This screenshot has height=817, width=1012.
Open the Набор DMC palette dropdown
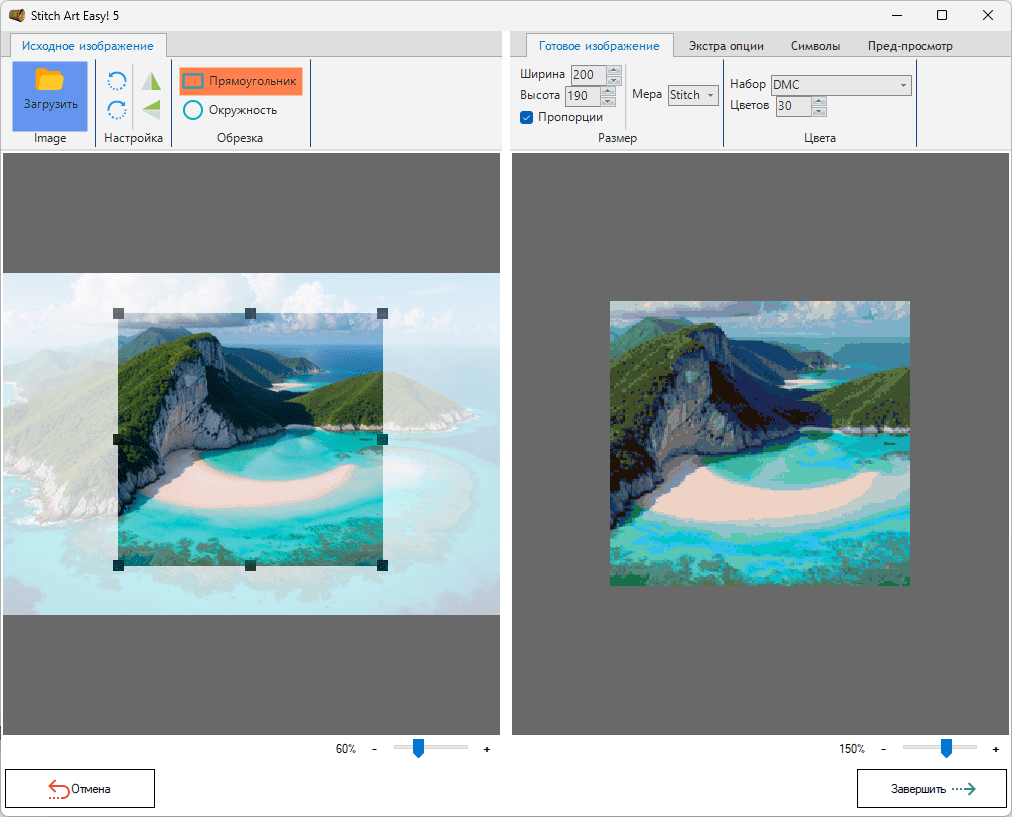coord(841,85)
